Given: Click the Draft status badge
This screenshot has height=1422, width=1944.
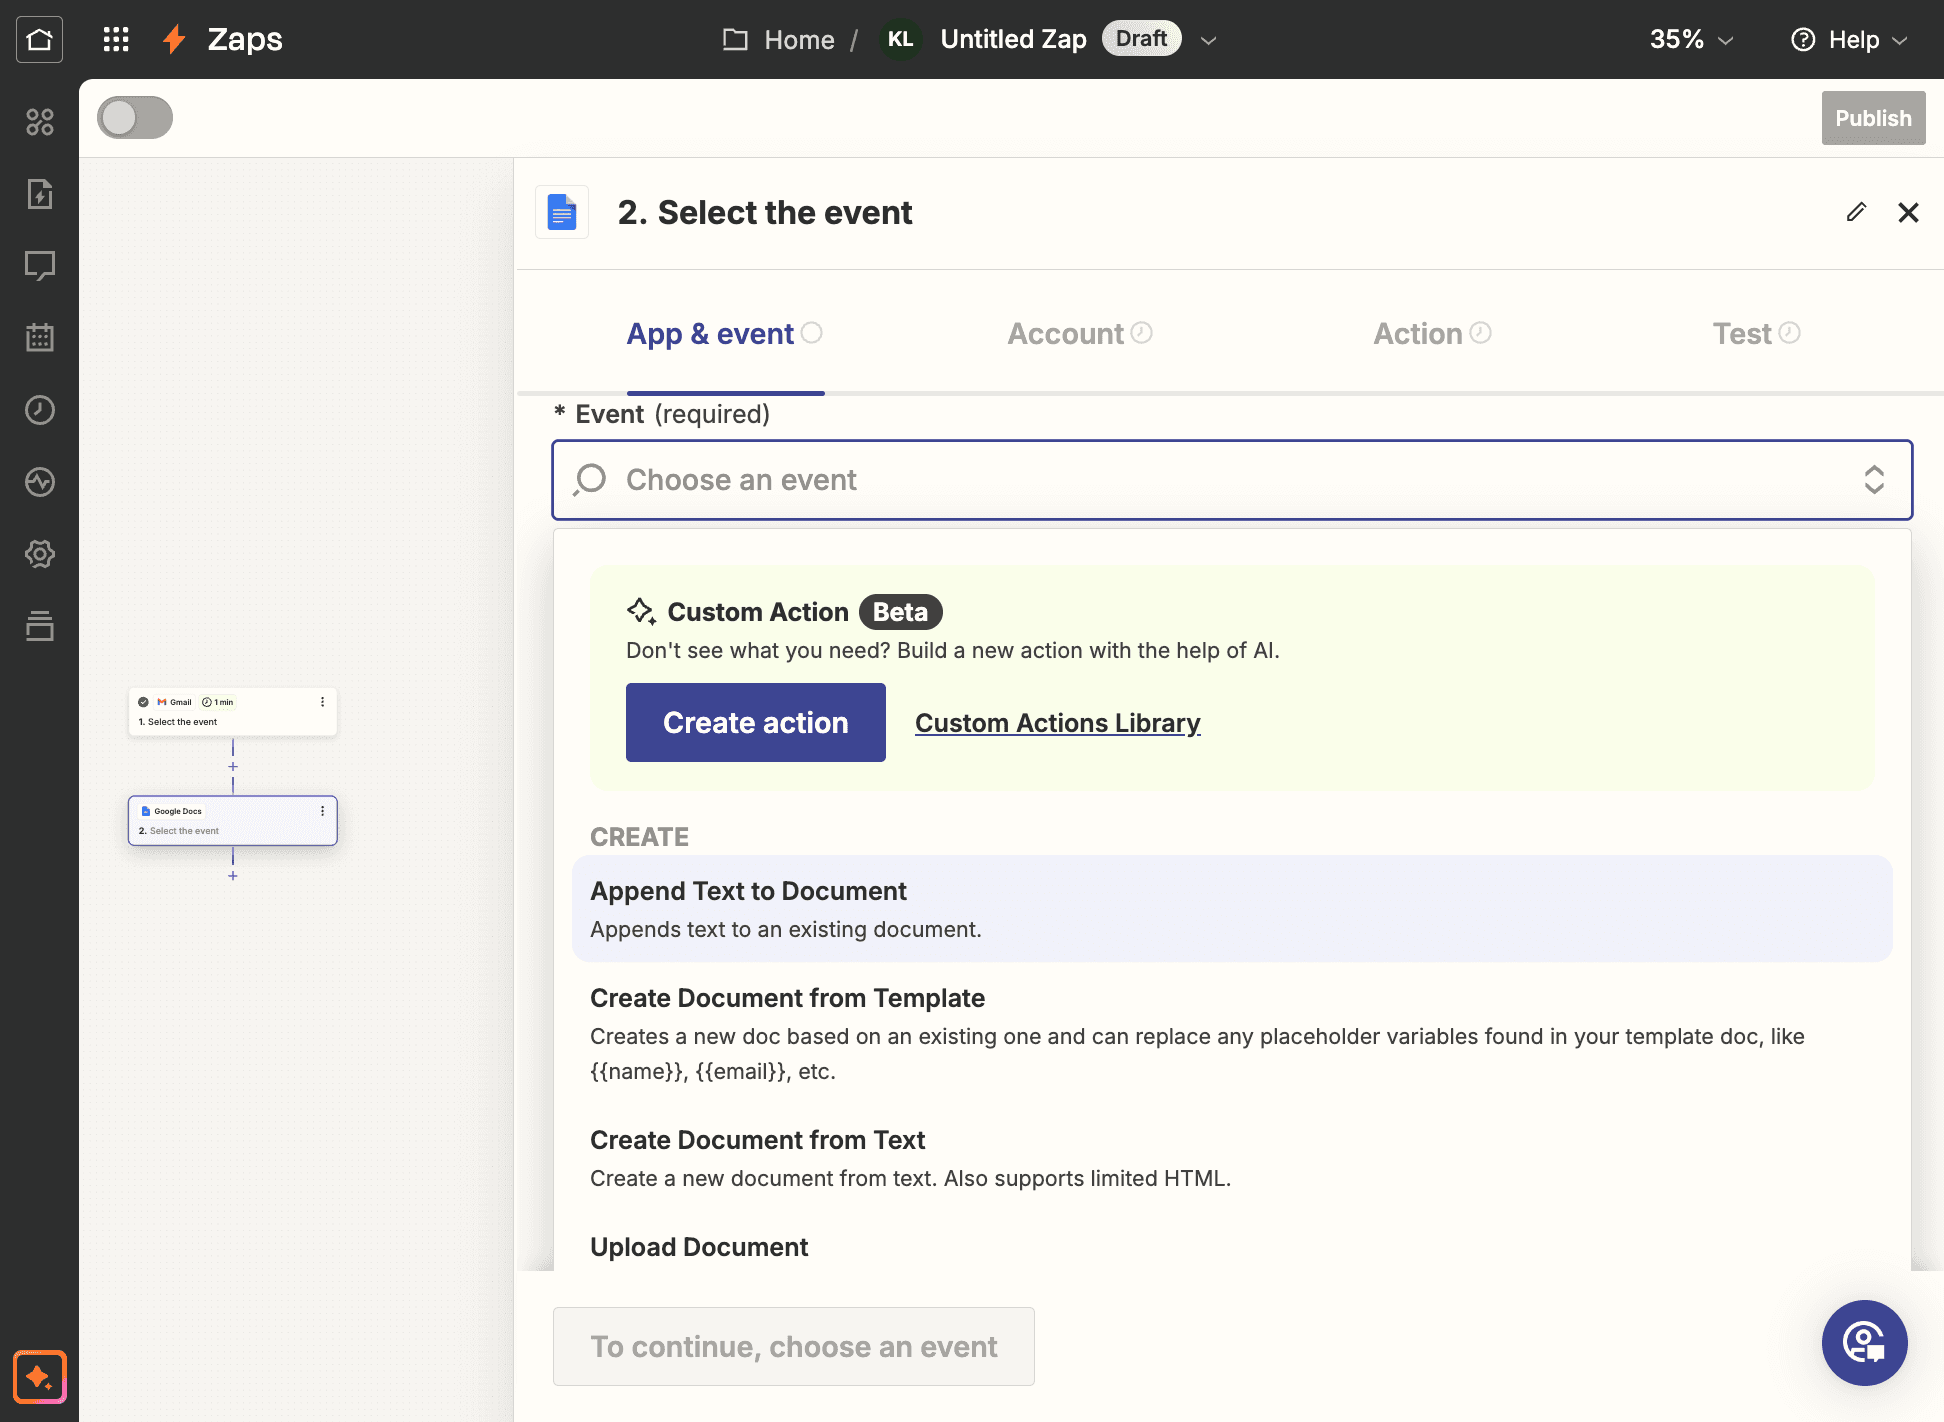Looking at the screenshot, I should (x=1141, y=39).
